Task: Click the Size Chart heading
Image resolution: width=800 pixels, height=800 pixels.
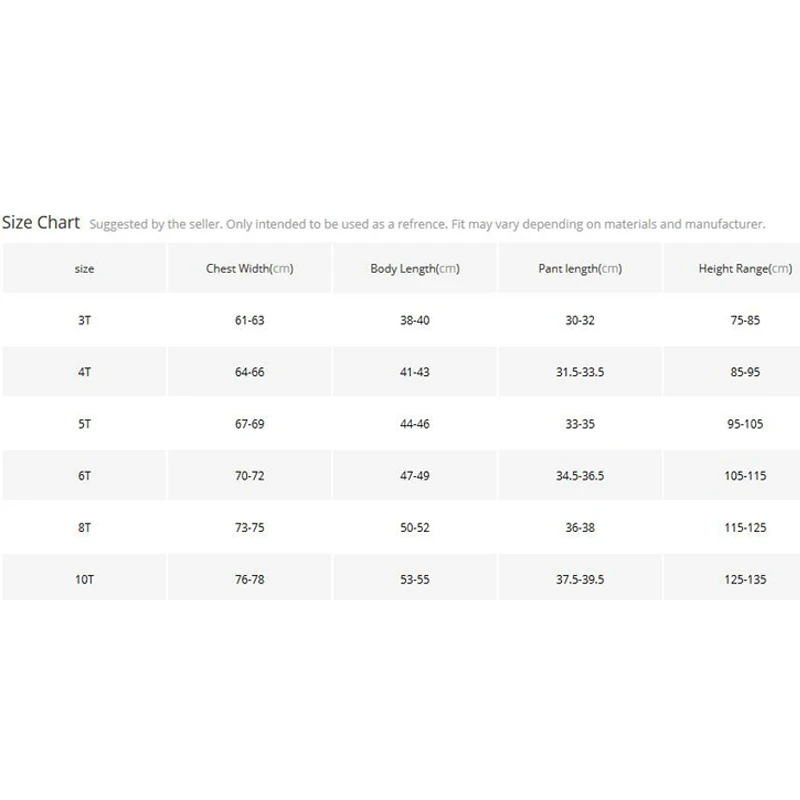Action: coord(41,222)
